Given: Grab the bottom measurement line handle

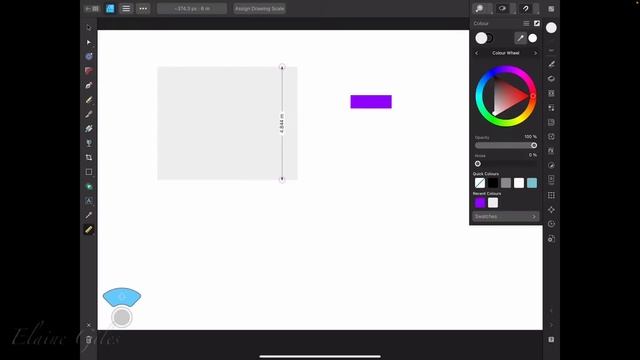Looking at the screenshot, I should click(282, 179).
